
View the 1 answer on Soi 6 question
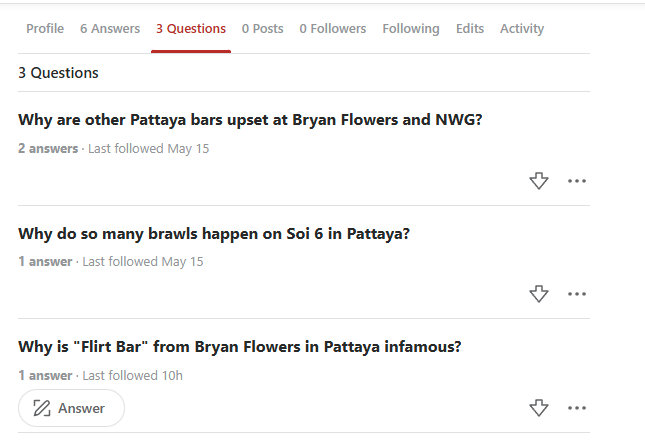tap(45, 262)
